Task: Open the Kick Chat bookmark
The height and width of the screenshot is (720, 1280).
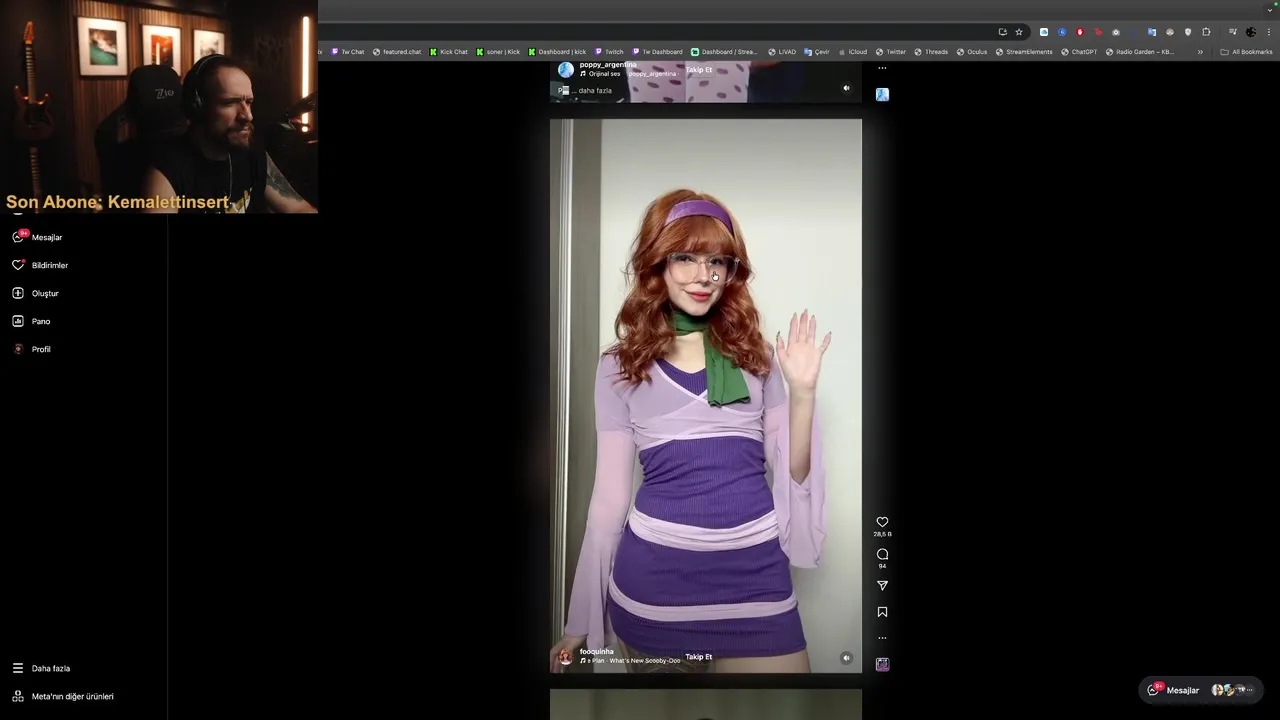Action: tap(449, 52)
